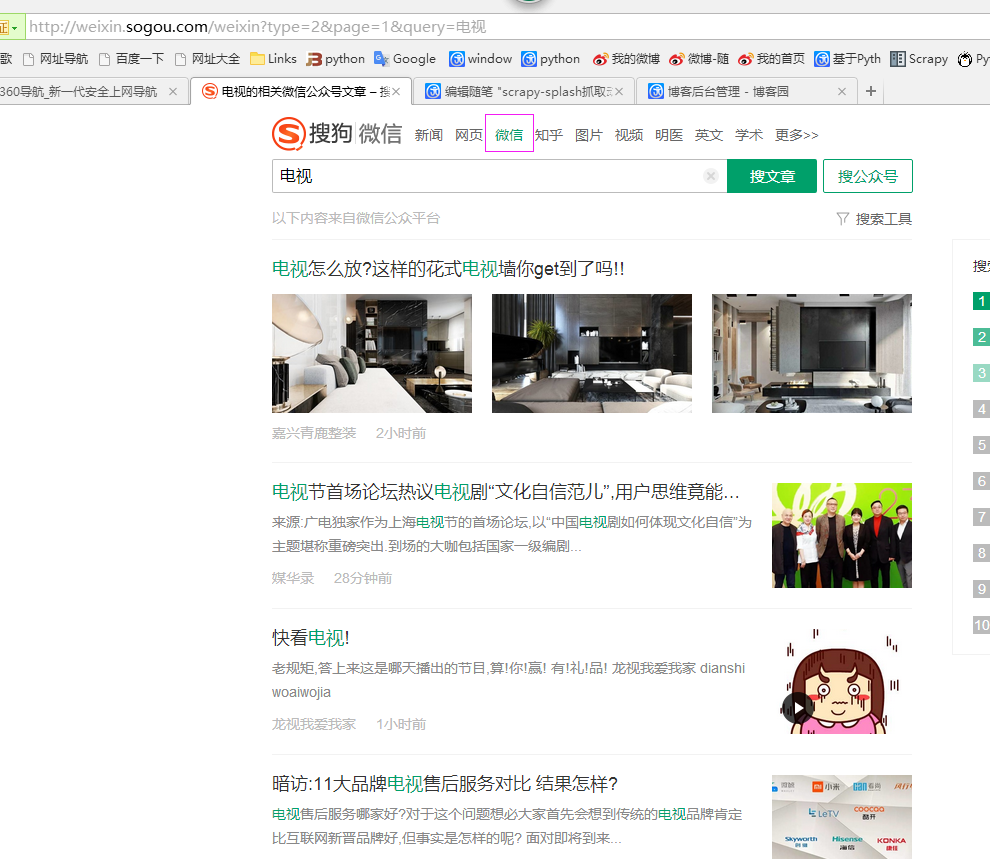
Task: Expand the dropdown left of the address bar
Action: pyautogui.click(x=14, y=28)
